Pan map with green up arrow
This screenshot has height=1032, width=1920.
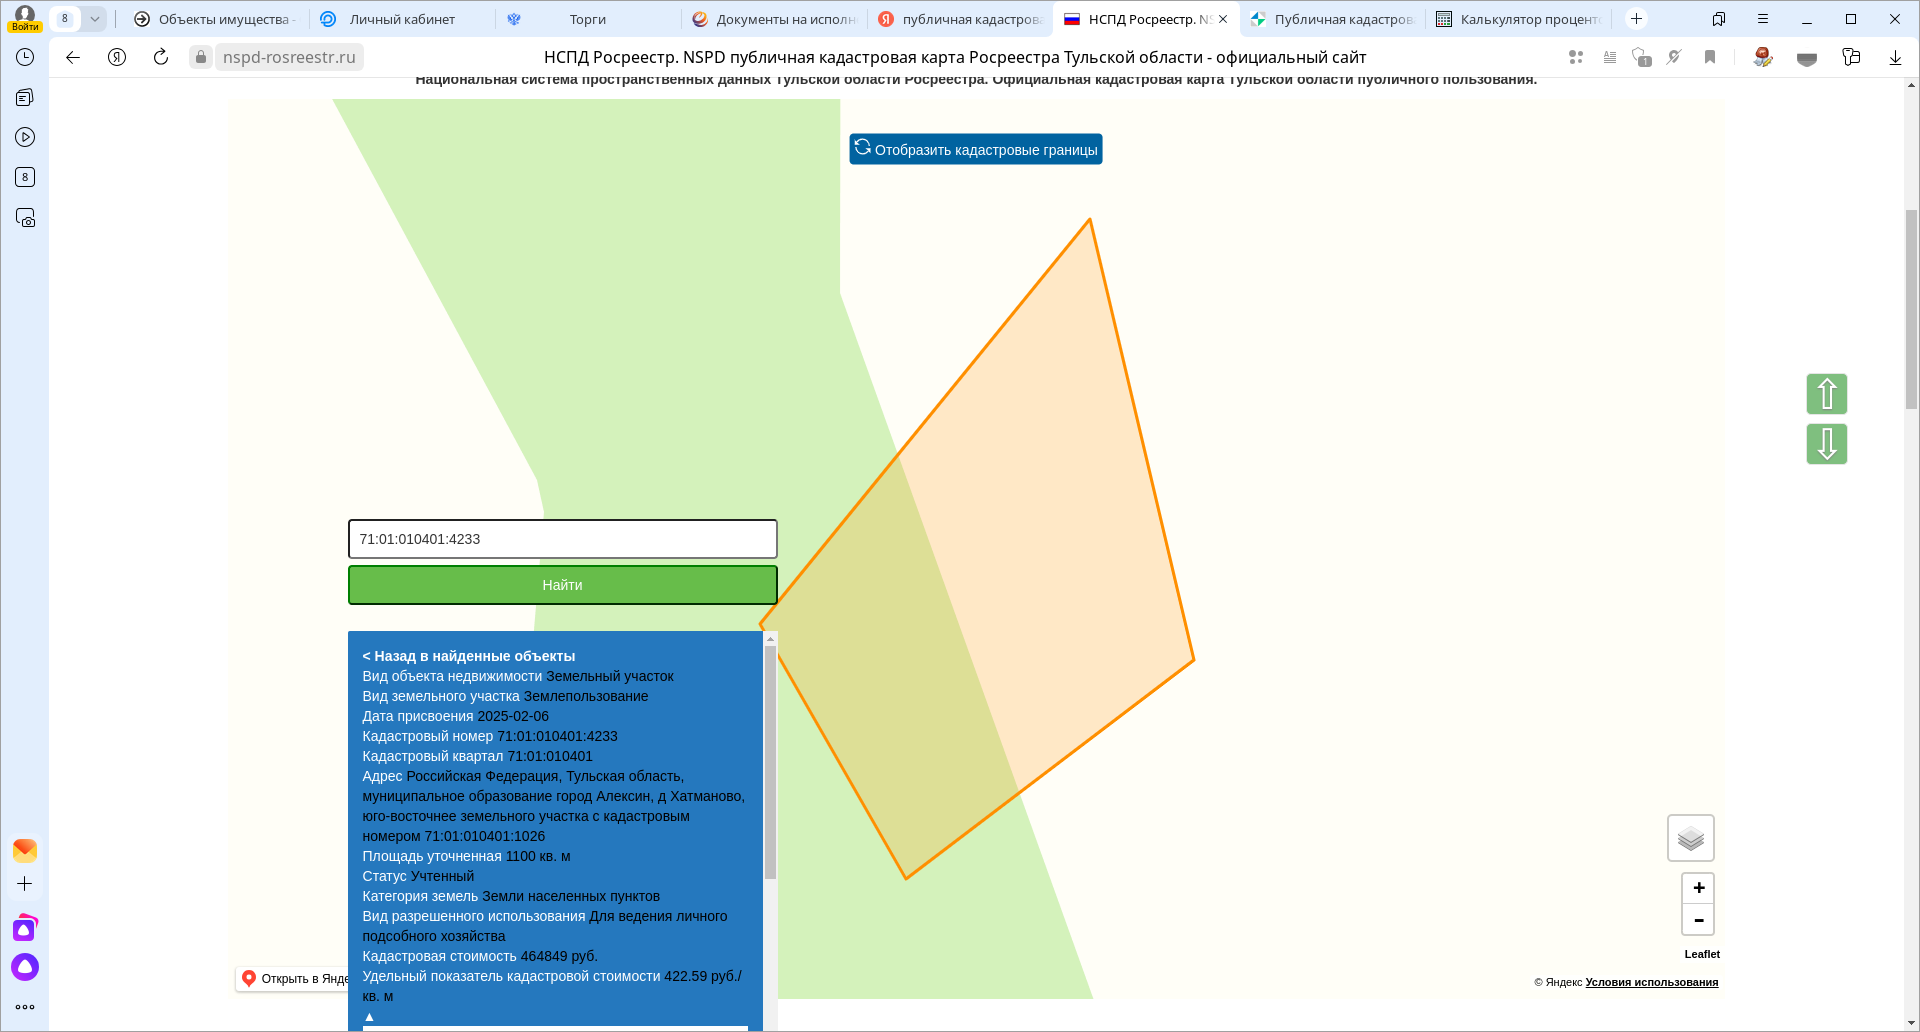tap(1827, 394)
